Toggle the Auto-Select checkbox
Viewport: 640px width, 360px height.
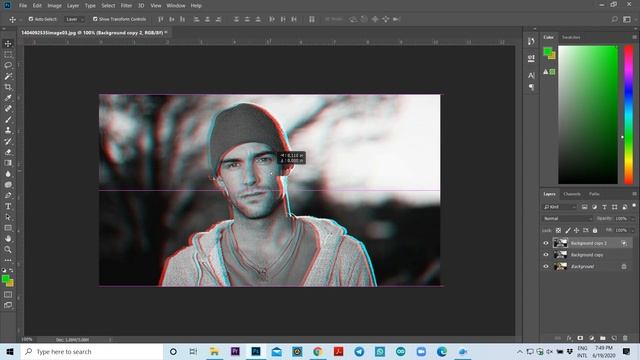[31, 19]
